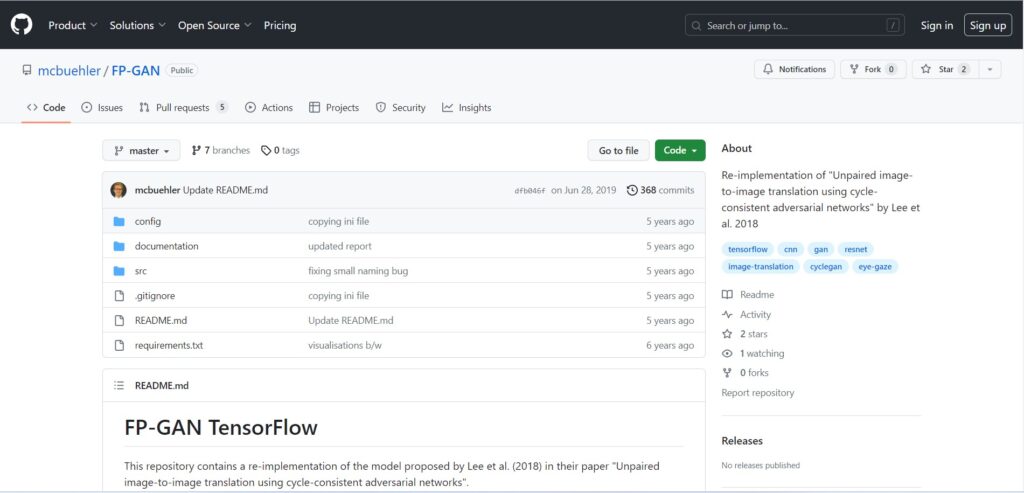
Task: Select the cyclegan topic tag
Action: (826, 267)
